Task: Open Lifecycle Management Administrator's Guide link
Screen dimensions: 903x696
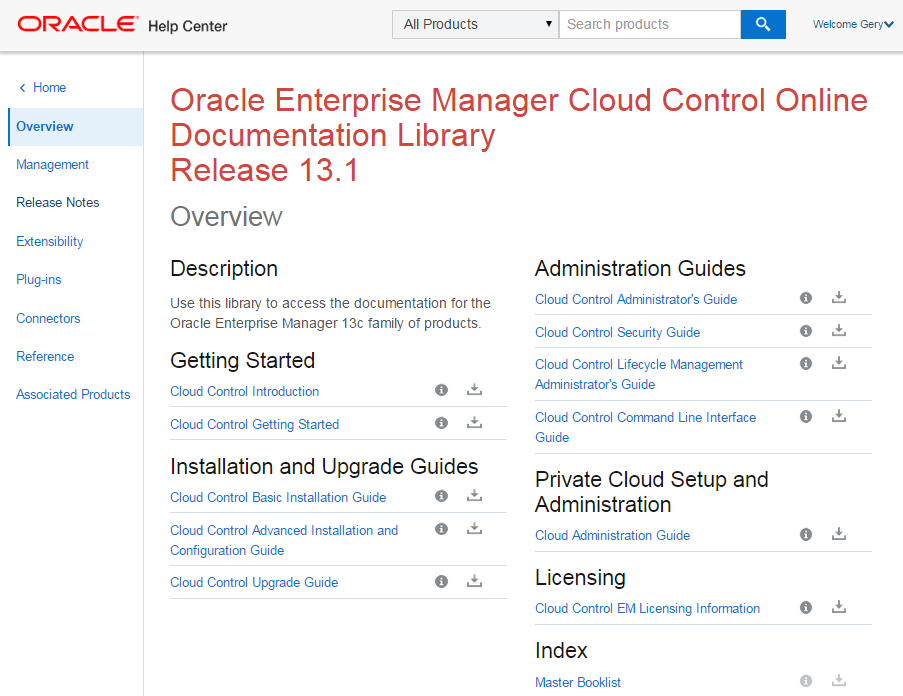Action: click(639, 374)
